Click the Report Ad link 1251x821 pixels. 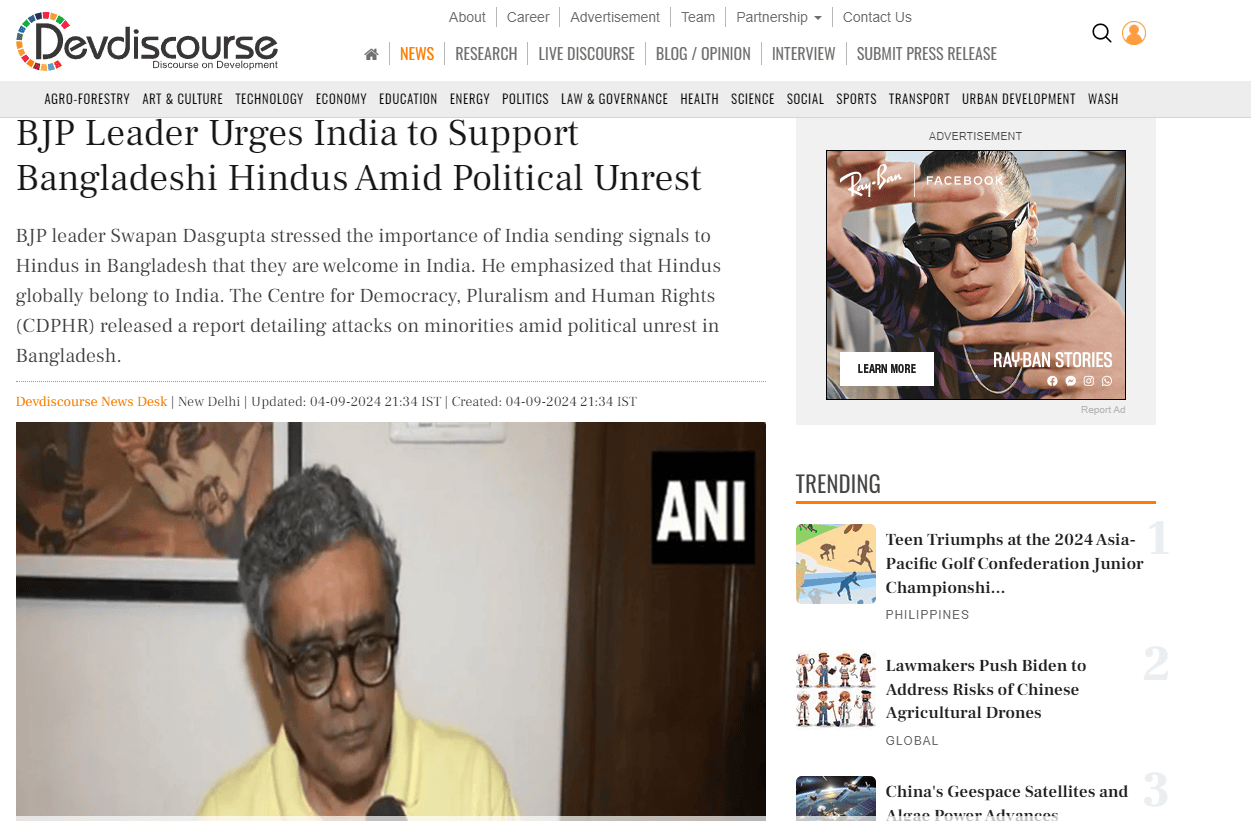pyautogui.click(x=1103, y=410)
